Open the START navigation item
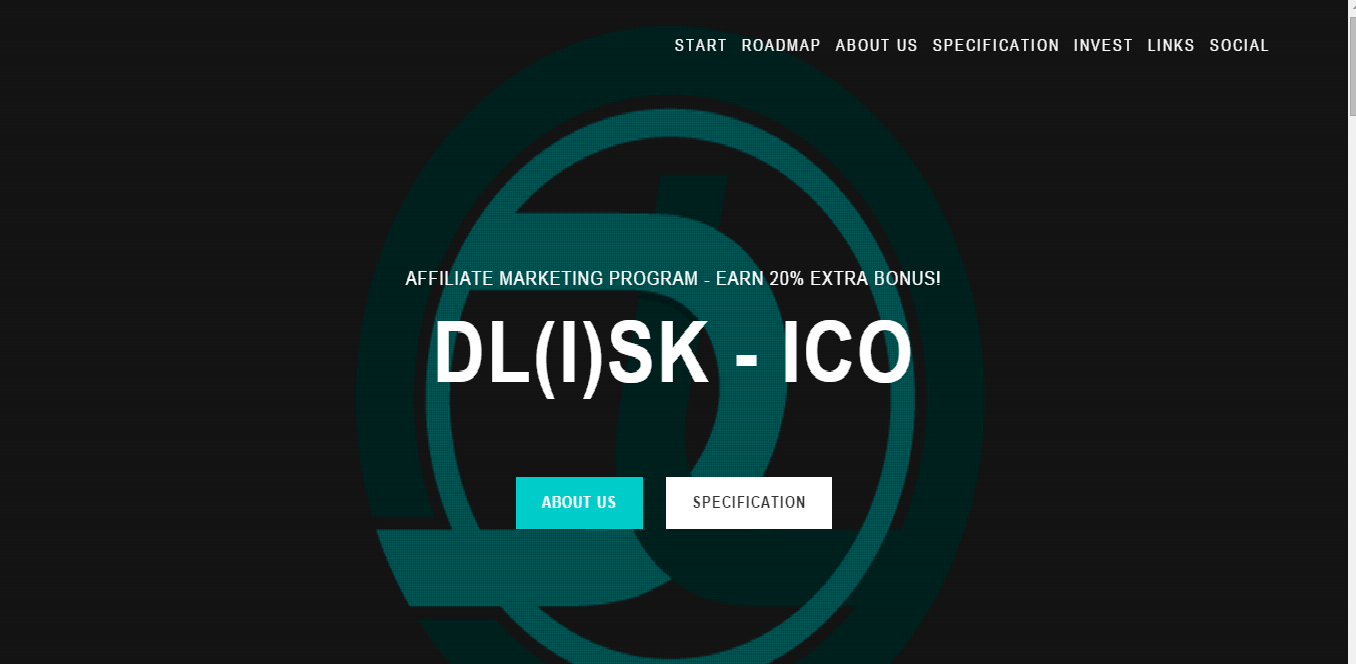Image resolution: width=1356 pixels, height=664 pixels. (x=700, y=45)
